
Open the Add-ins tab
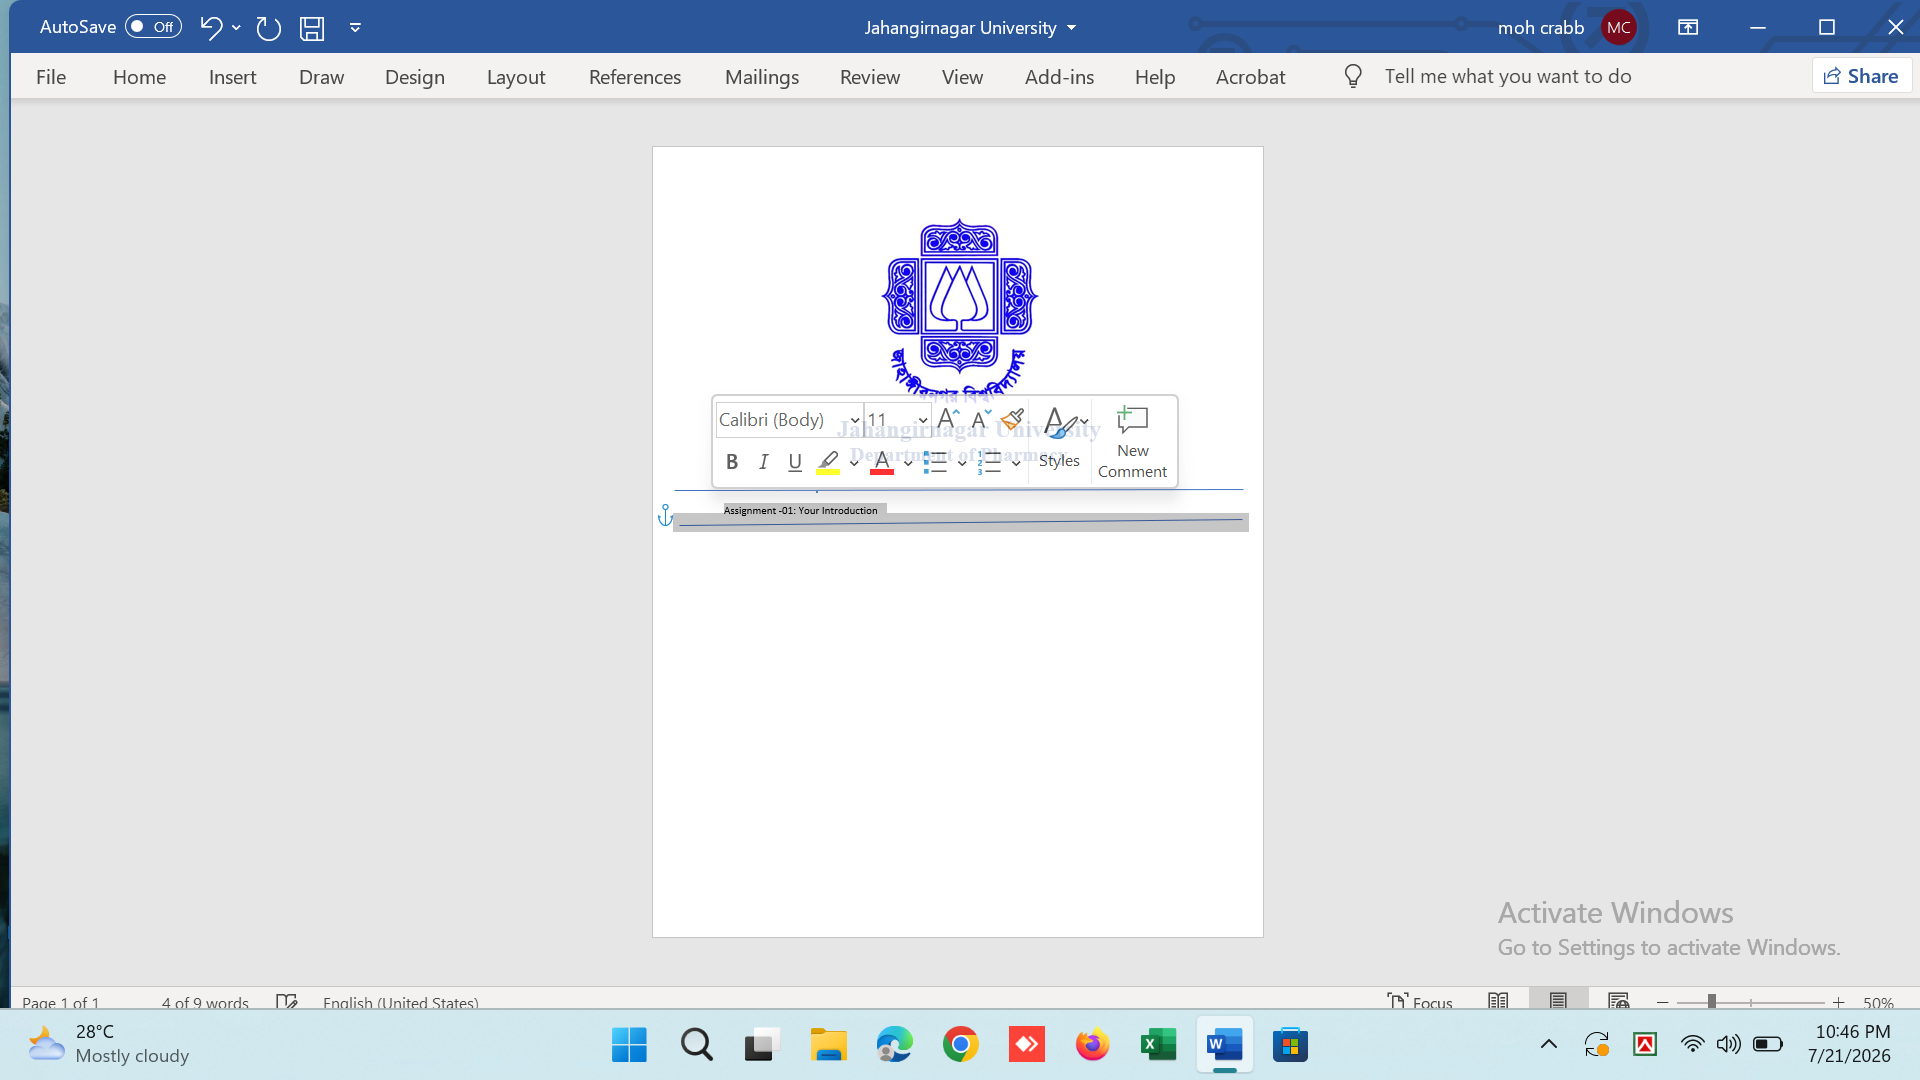(x=1059, y=77)
